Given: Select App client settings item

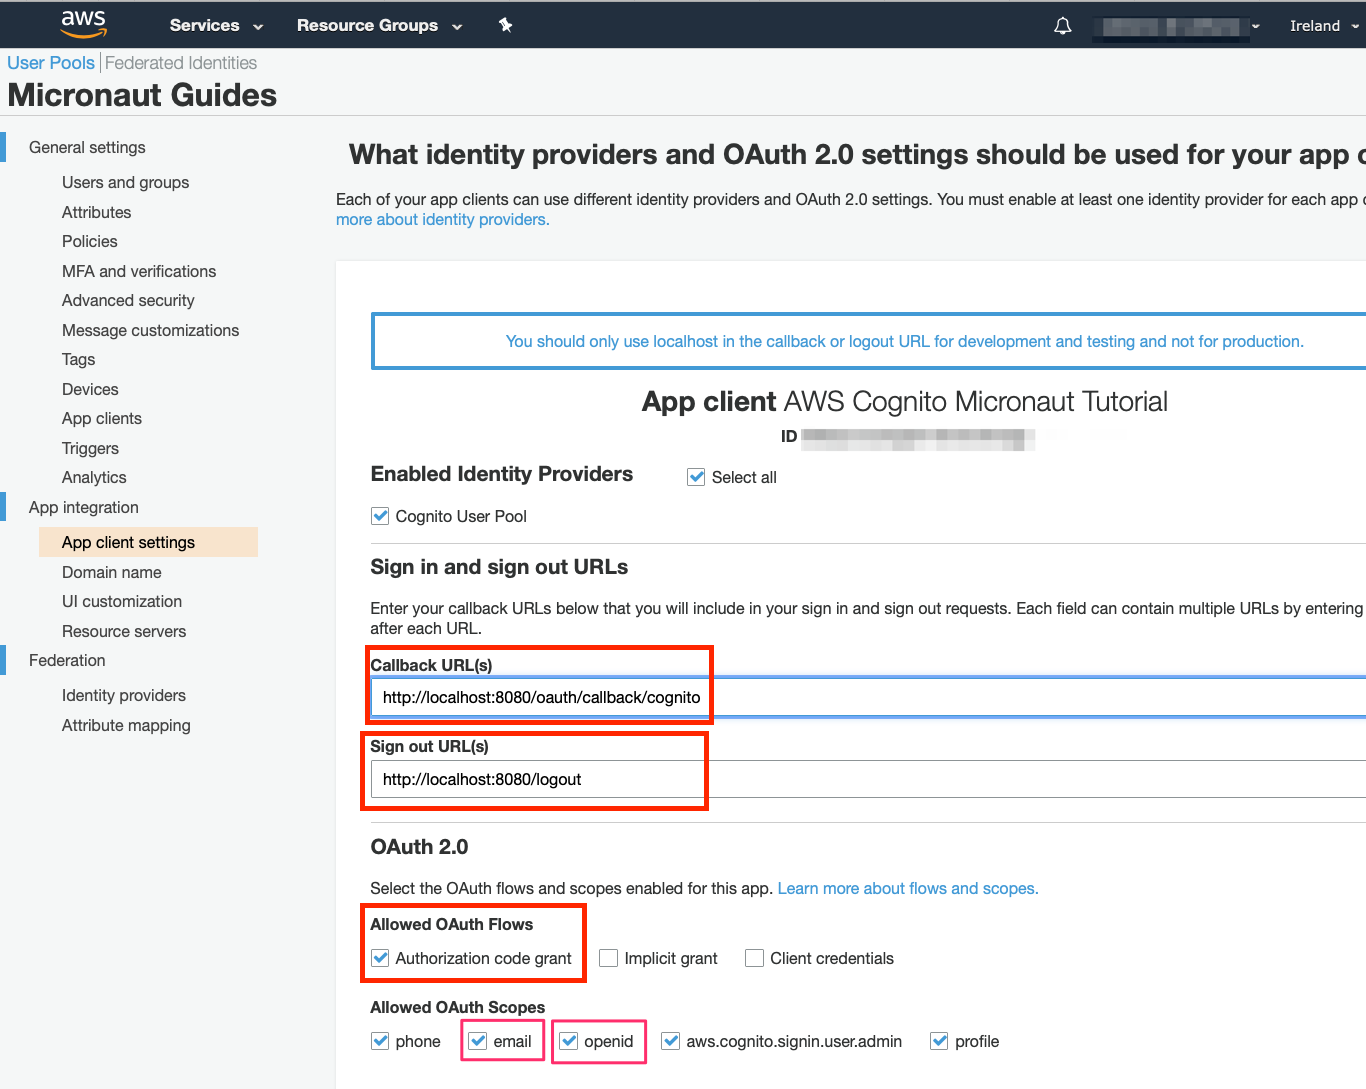Looking at the screenshot, I should 148,542.
